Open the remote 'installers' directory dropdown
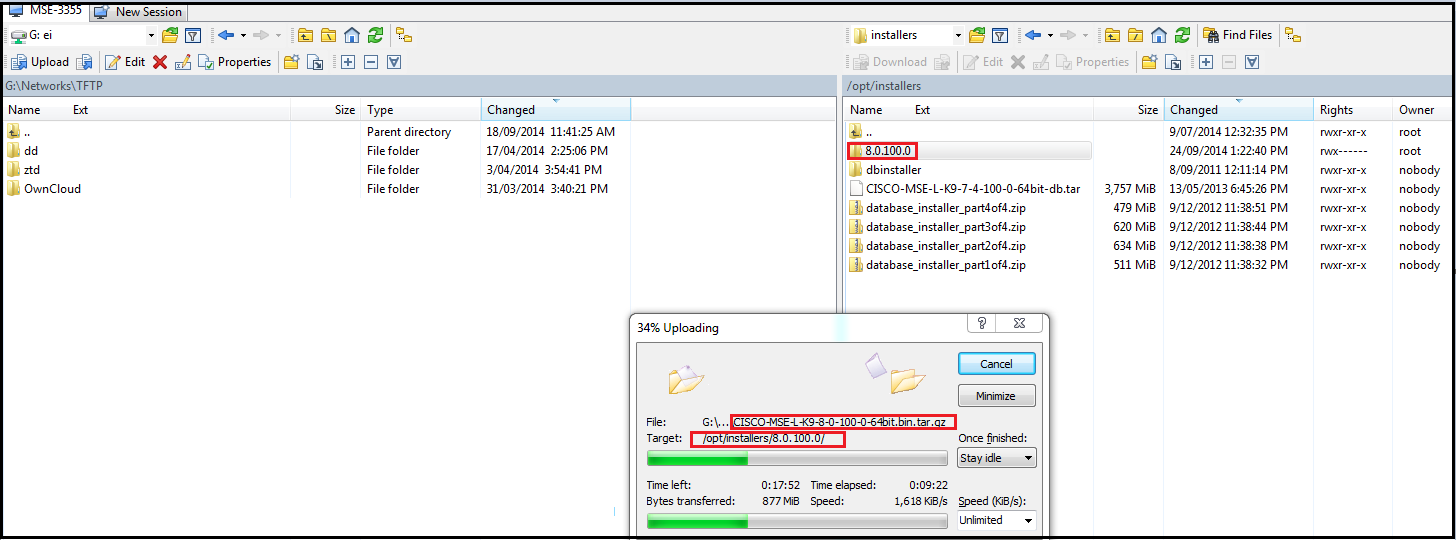The width and height of the screenshot is (1456, 540). pos(957,35)
